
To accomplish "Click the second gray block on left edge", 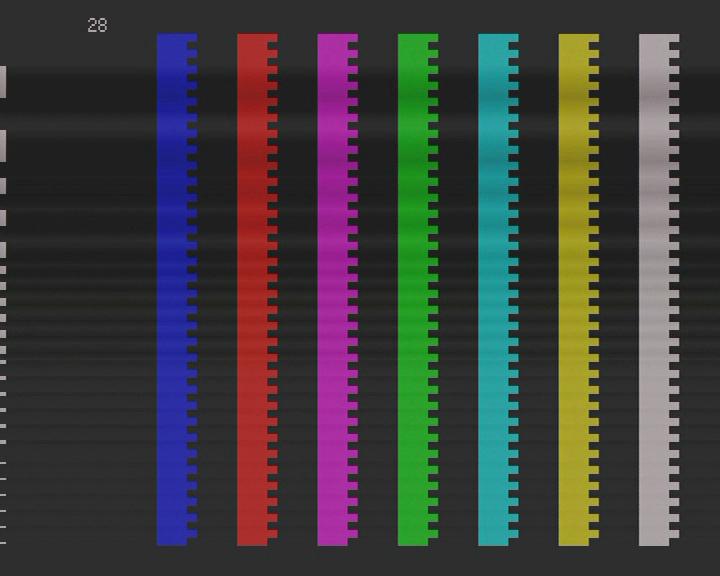I will click(x=3, y=145).
